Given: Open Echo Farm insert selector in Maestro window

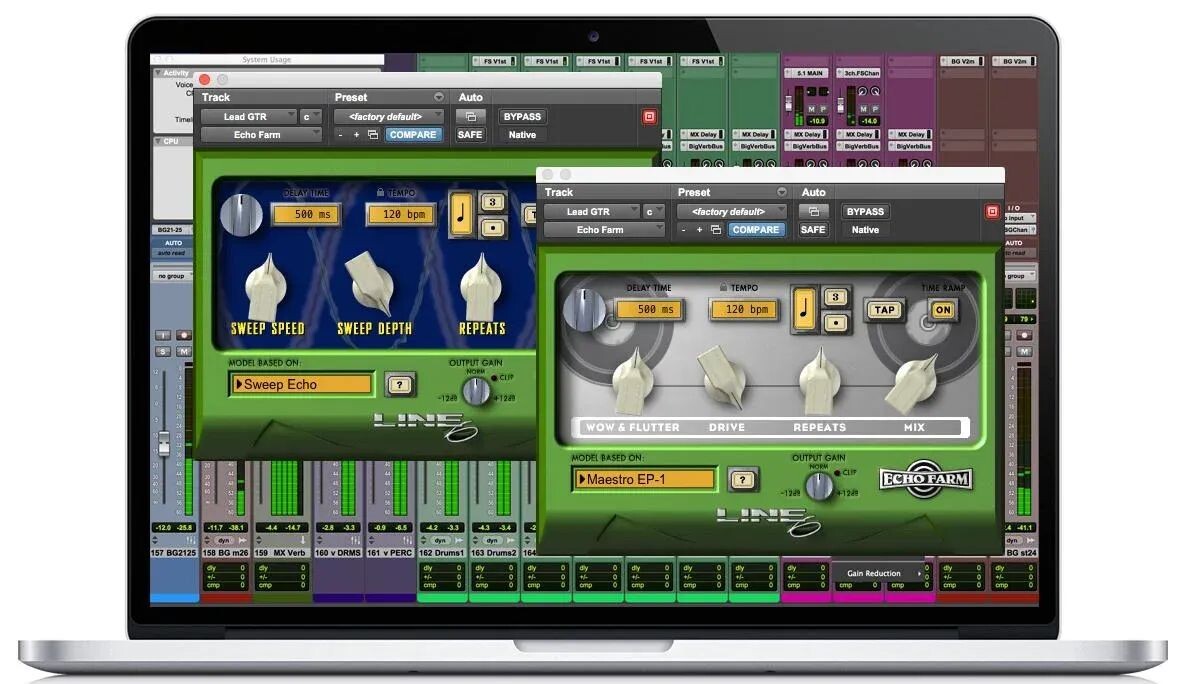Looking at the screenshot, I should (x=604, y=230).
